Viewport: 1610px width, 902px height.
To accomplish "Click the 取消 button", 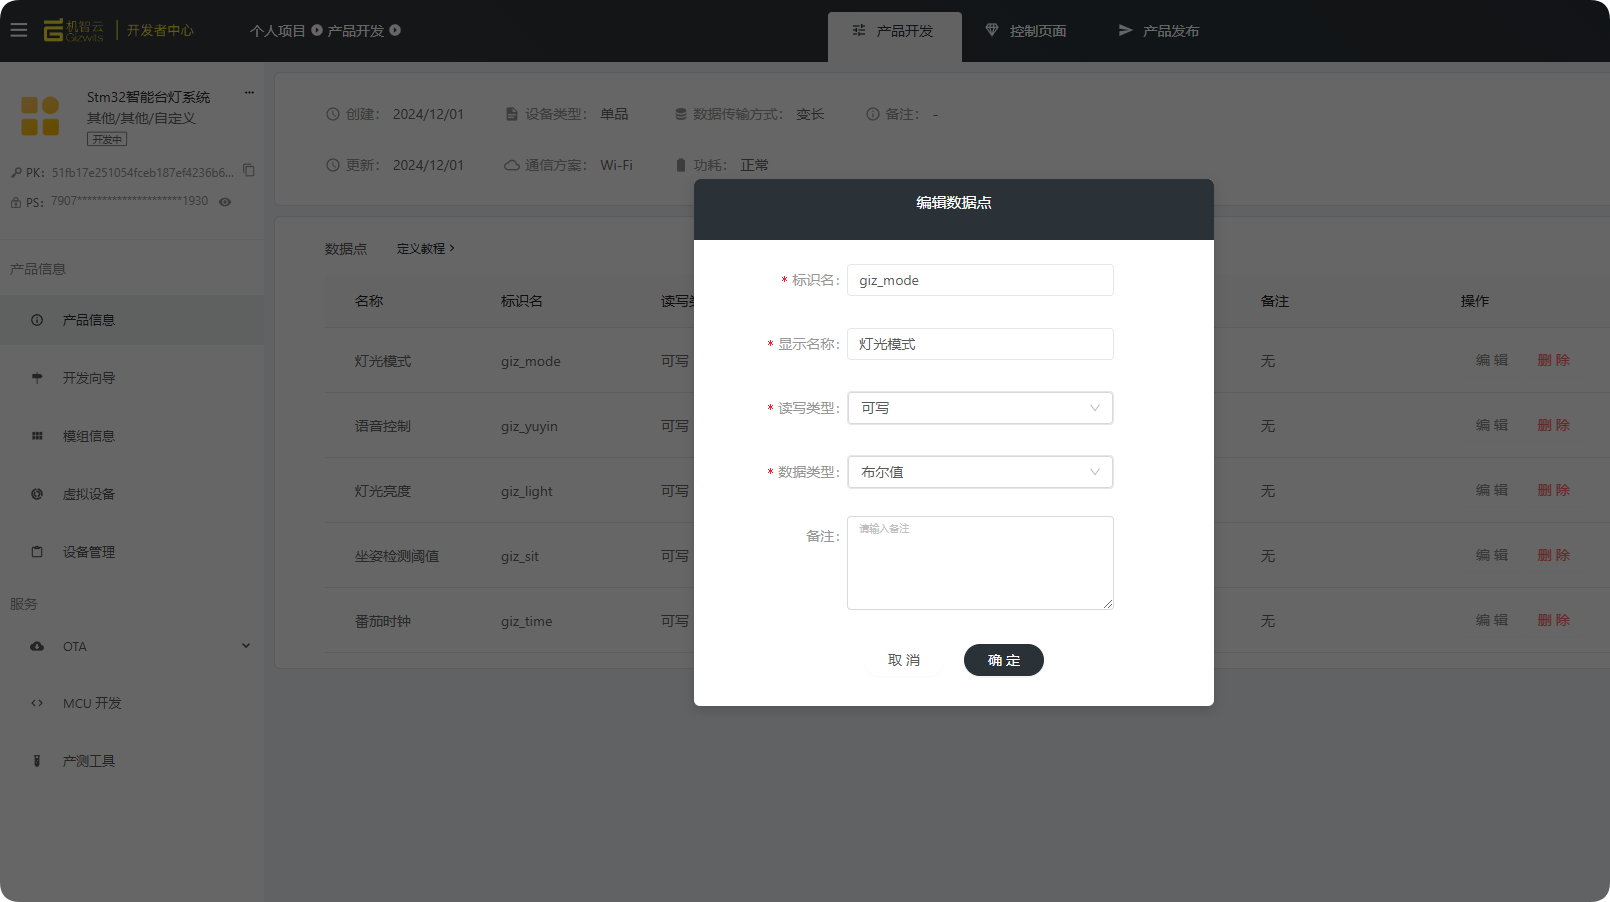I will coord(904,660).
